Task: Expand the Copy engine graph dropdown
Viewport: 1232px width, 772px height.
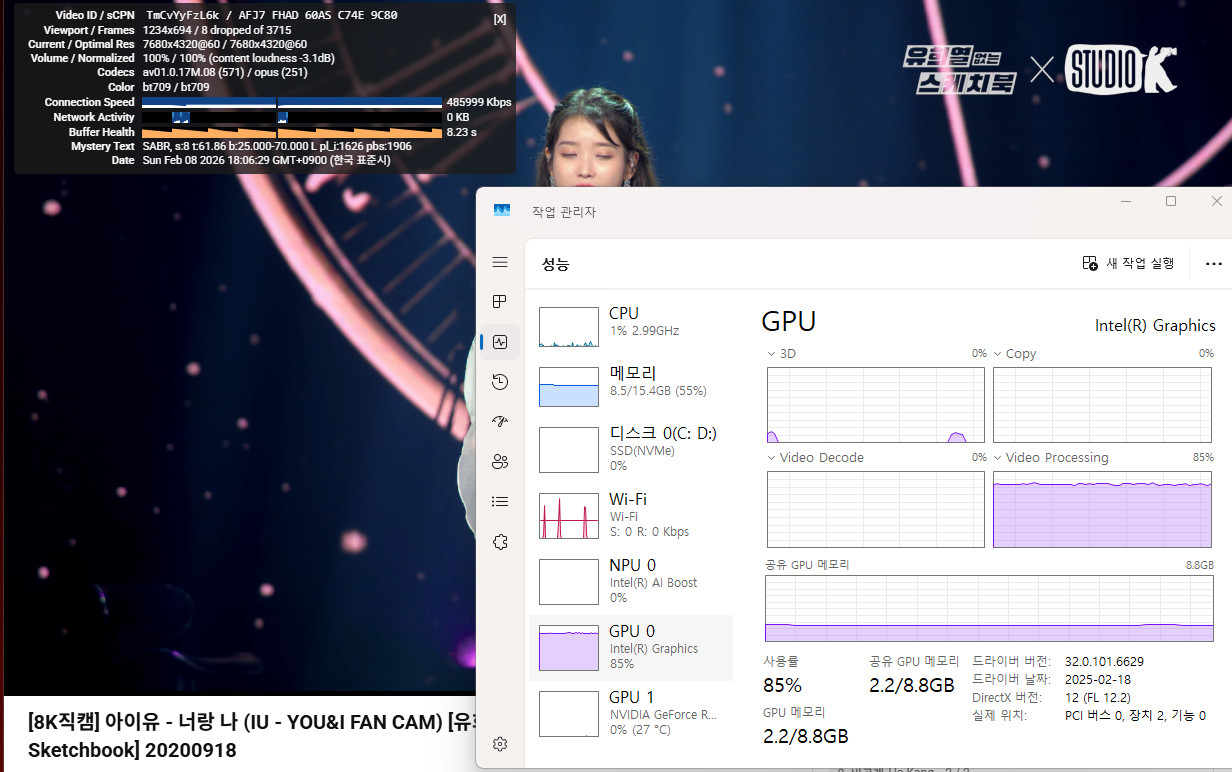Action: click(x=998, y=354)
